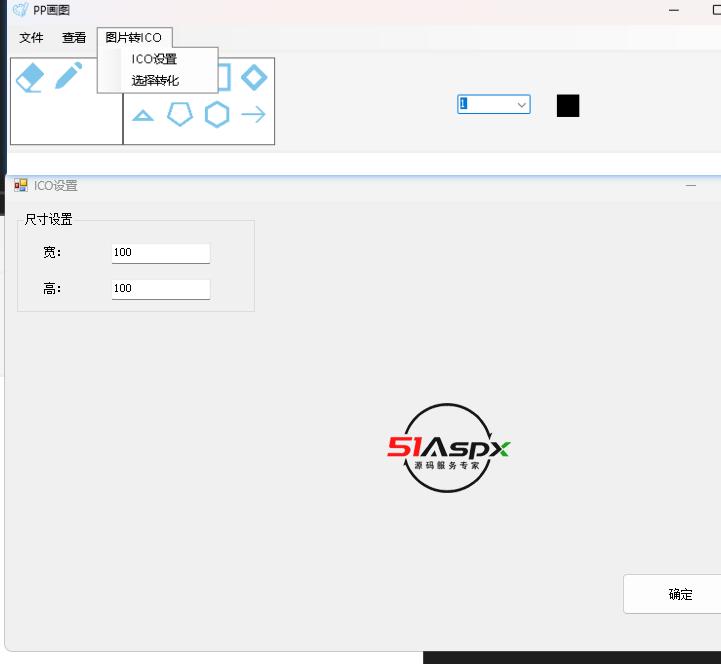Screen dimensions: 721x664
Task: Select the Hexagon shape tool
Action: coord(217,114)
